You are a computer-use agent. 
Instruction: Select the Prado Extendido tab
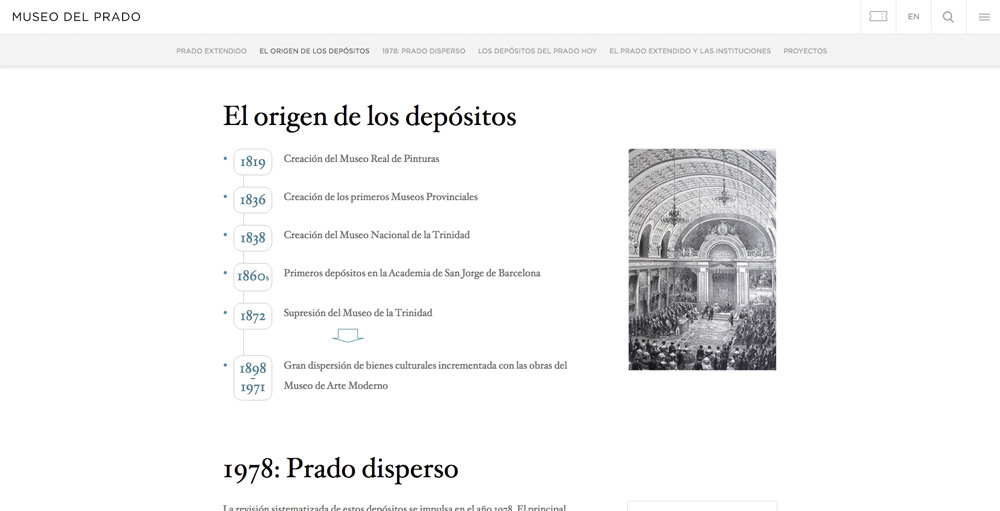click(211, 51)
